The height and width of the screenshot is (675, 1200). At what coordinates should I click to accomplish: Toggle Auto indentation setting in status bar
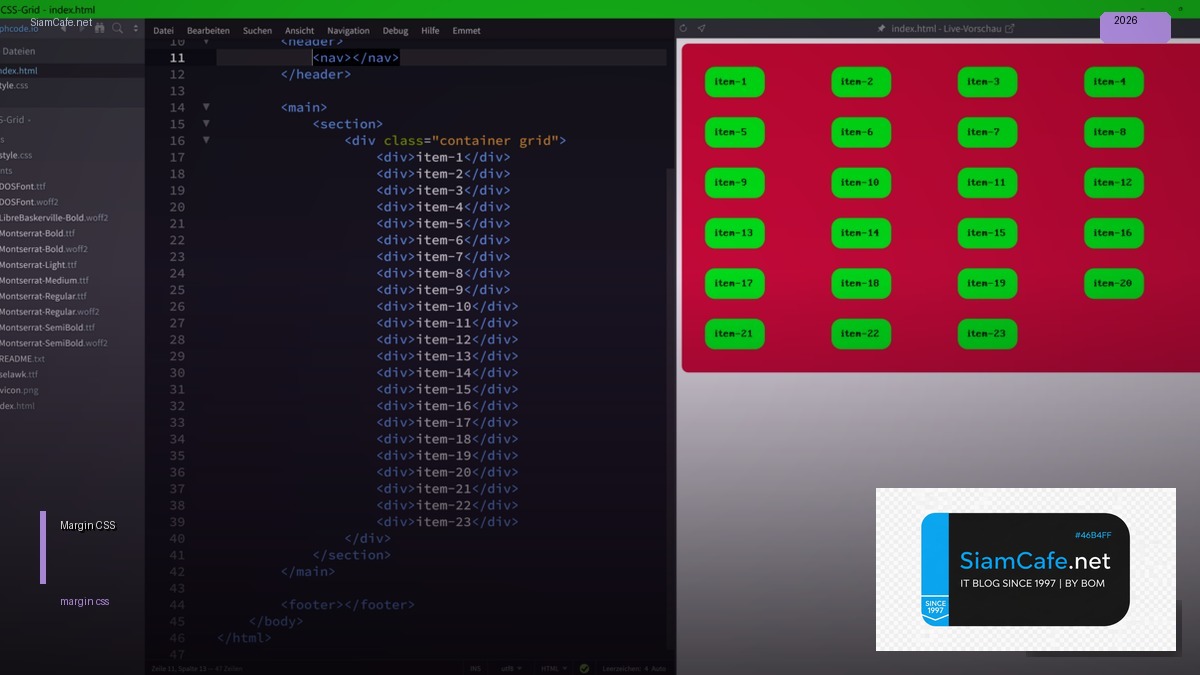pyautogui.click(x=658, y=668)
